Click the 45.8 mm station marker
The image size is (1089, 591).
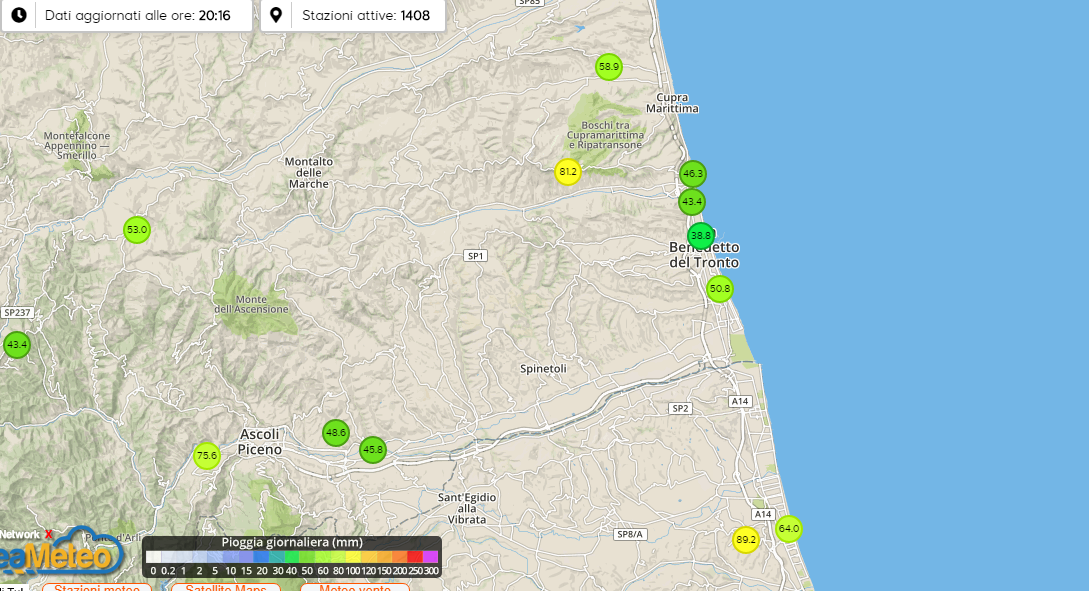(x=373, y=450)
